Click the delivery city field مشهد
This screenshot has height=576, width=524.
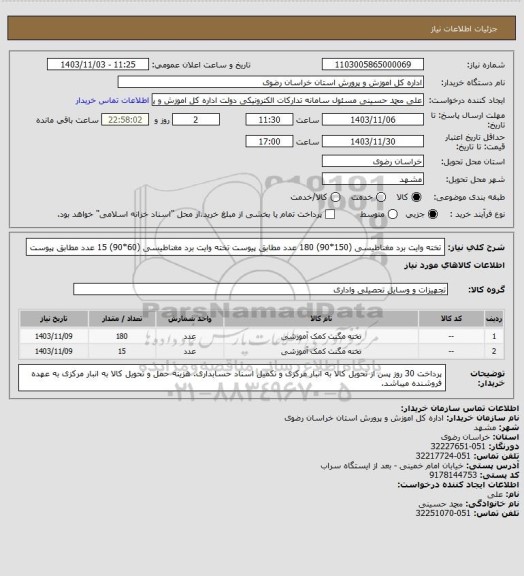click(373, 179)
